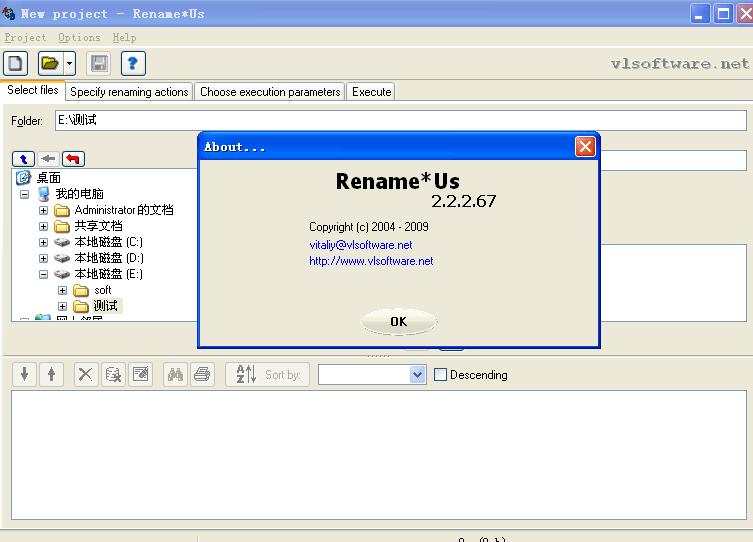Select the soft folder
Image resolution: width=753 pixels, height=542 pixels.
[103, 290]
